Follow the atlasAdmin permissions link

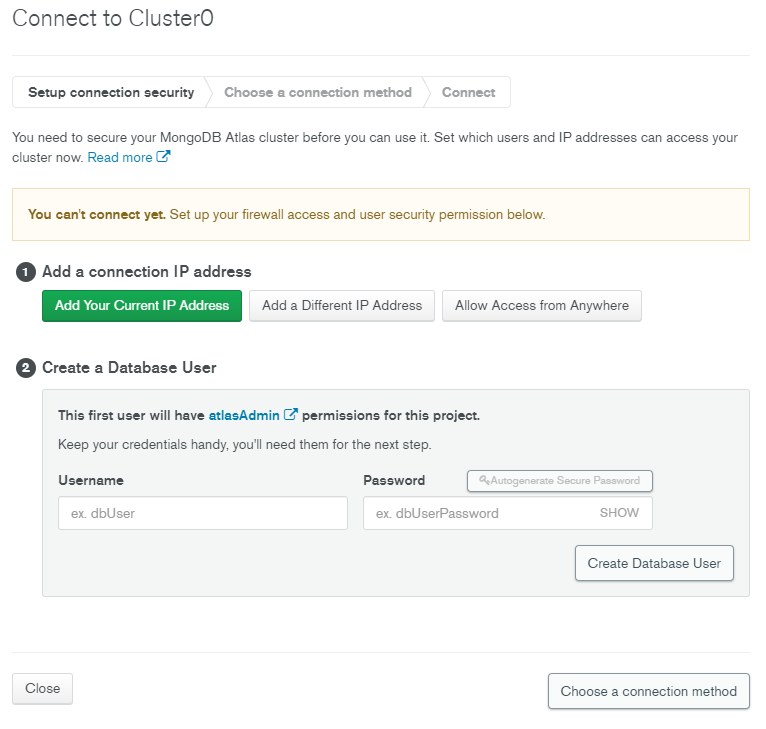point(245,415)
